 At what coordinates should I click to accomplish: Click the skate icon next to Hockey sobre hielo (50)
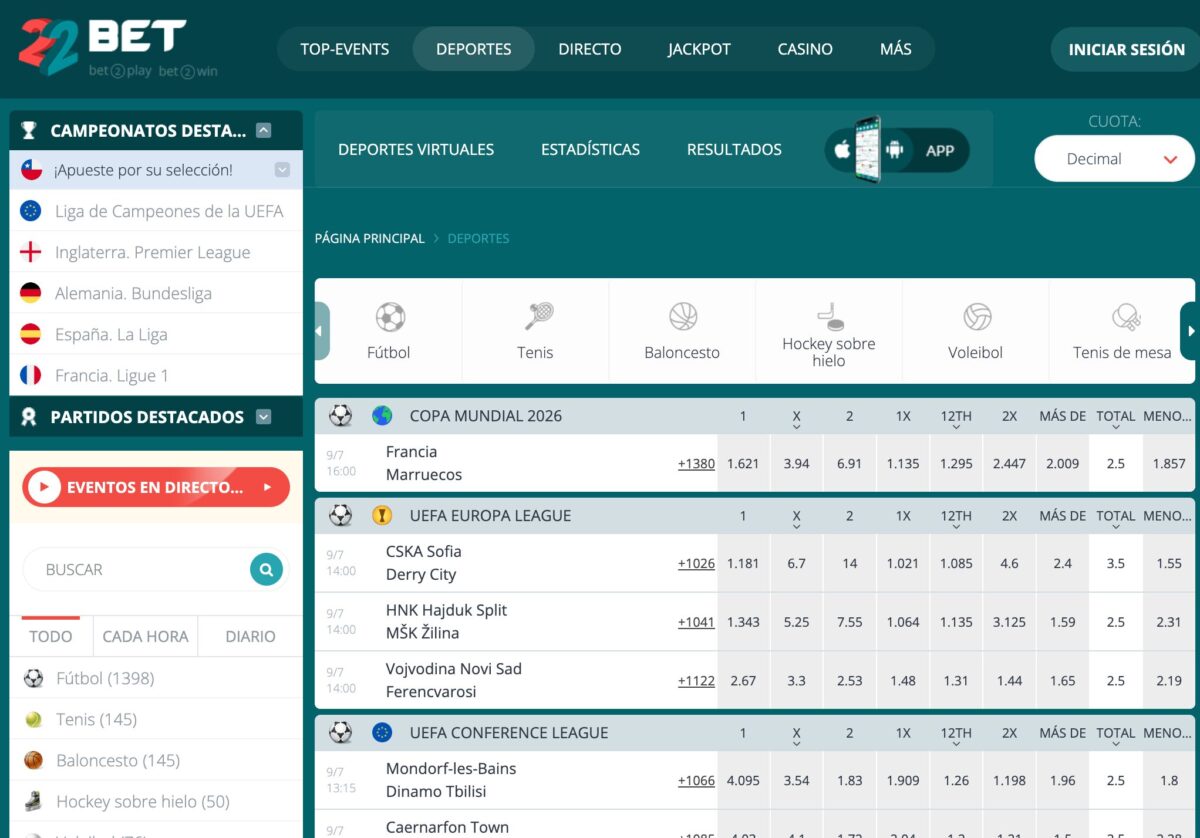coord(34,801)
